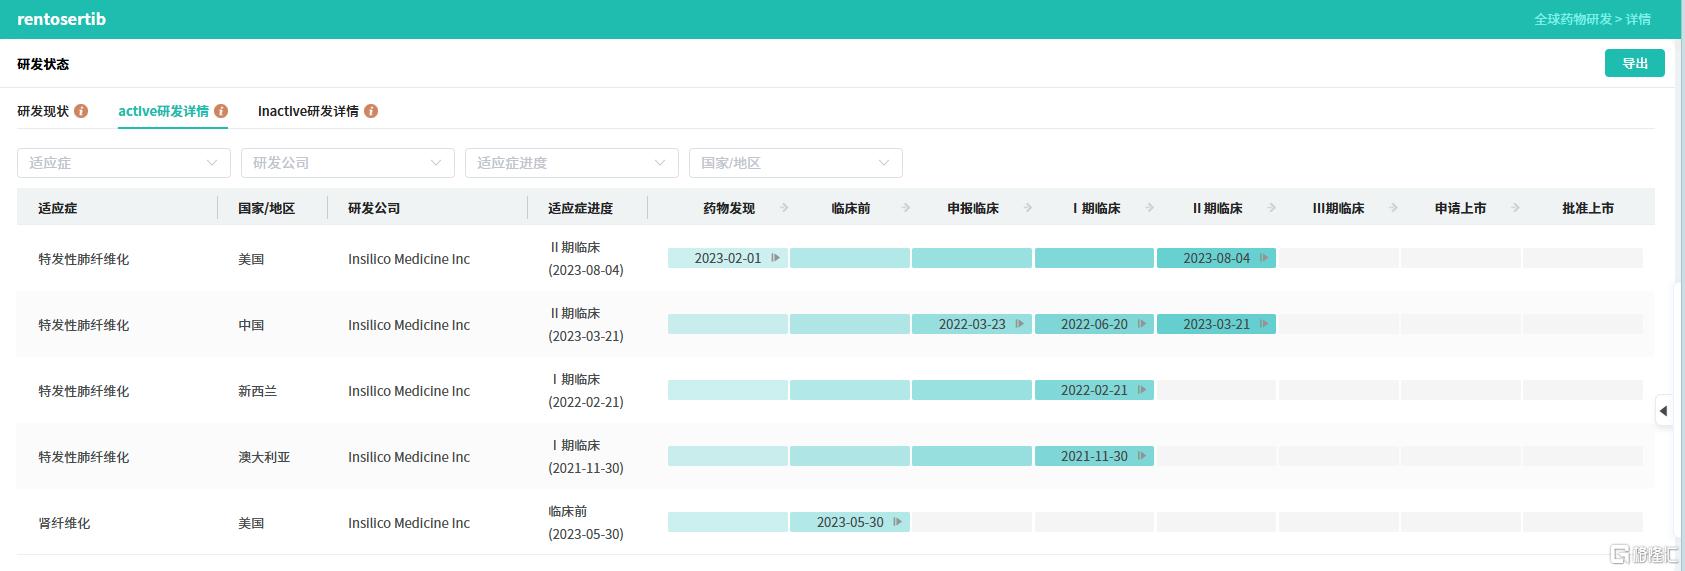
Task: Click II期临床 (2023-08-04) progress cell
Action: point(586,259)
